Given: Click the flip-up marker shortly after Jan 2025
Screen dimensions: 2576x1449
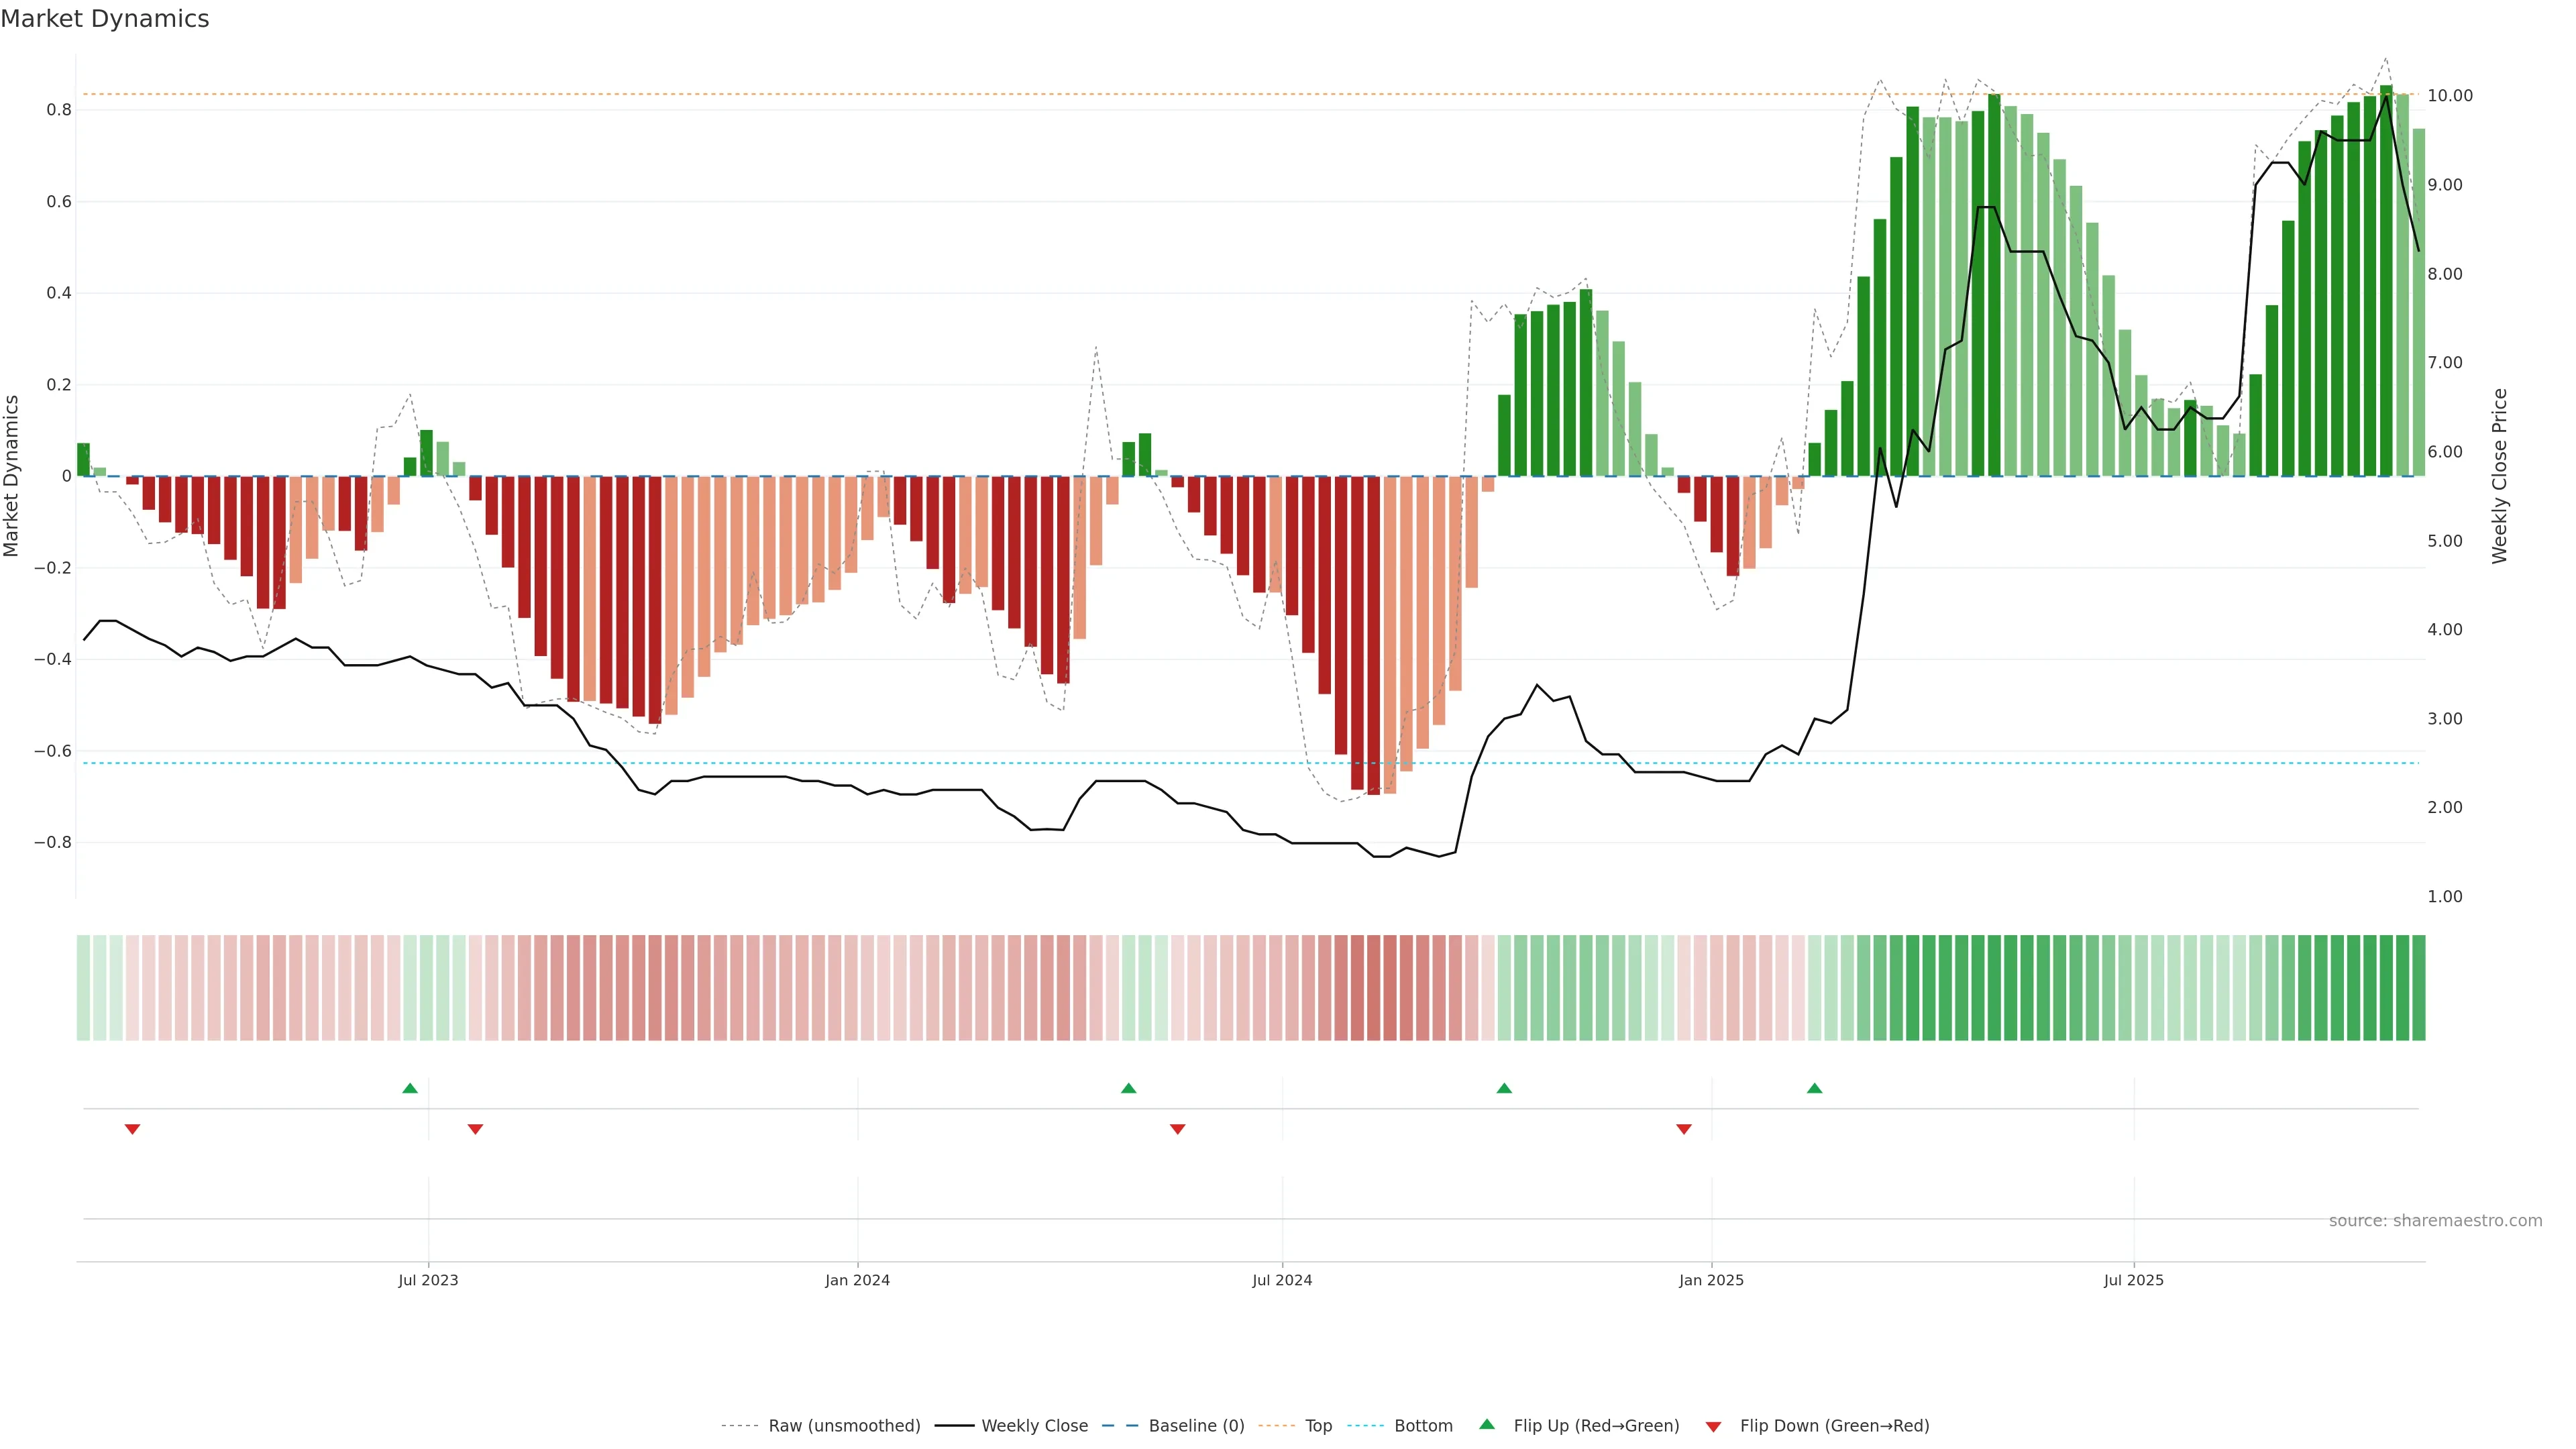Looking at the screenshot, I should pyautogui.click(x=1815, y=1088).
